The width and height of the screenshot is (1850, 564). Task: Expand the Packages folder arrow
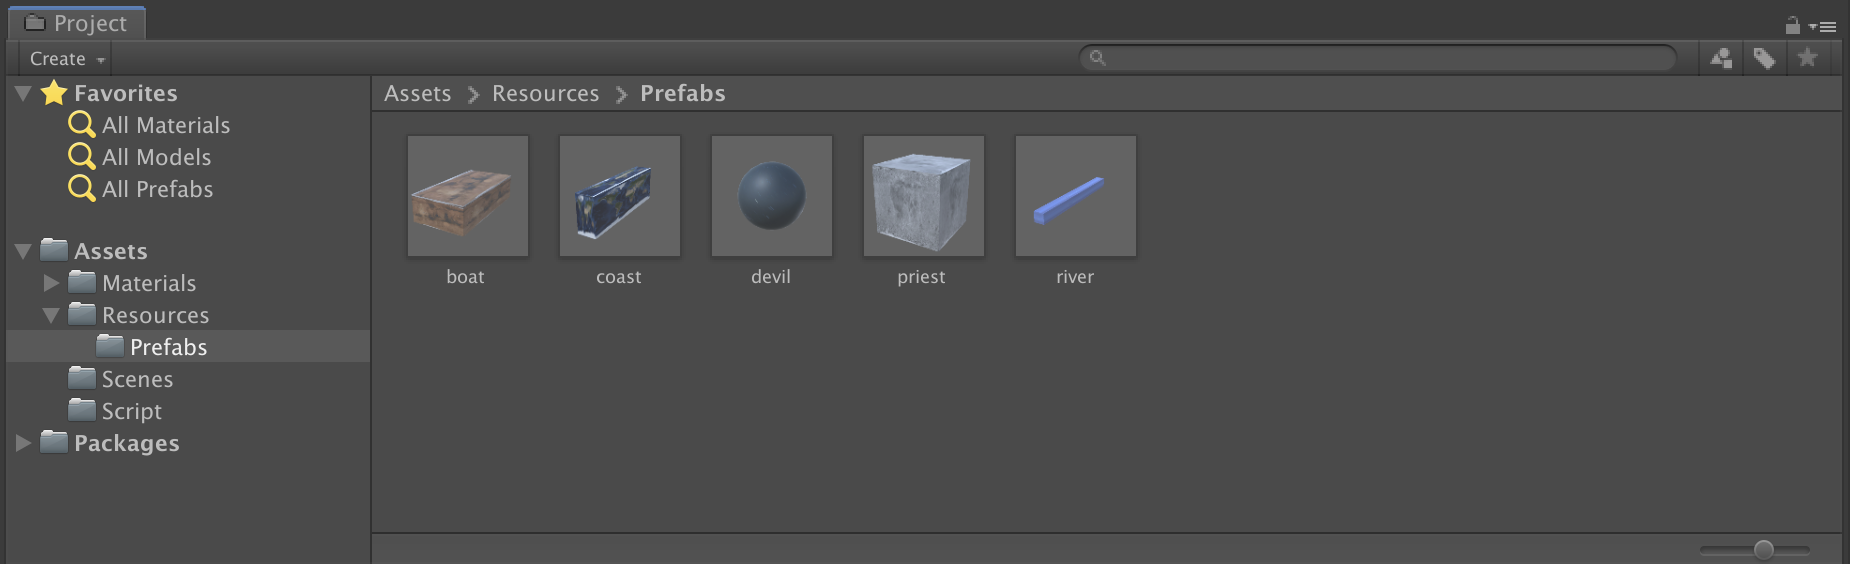tap(23, 443)
